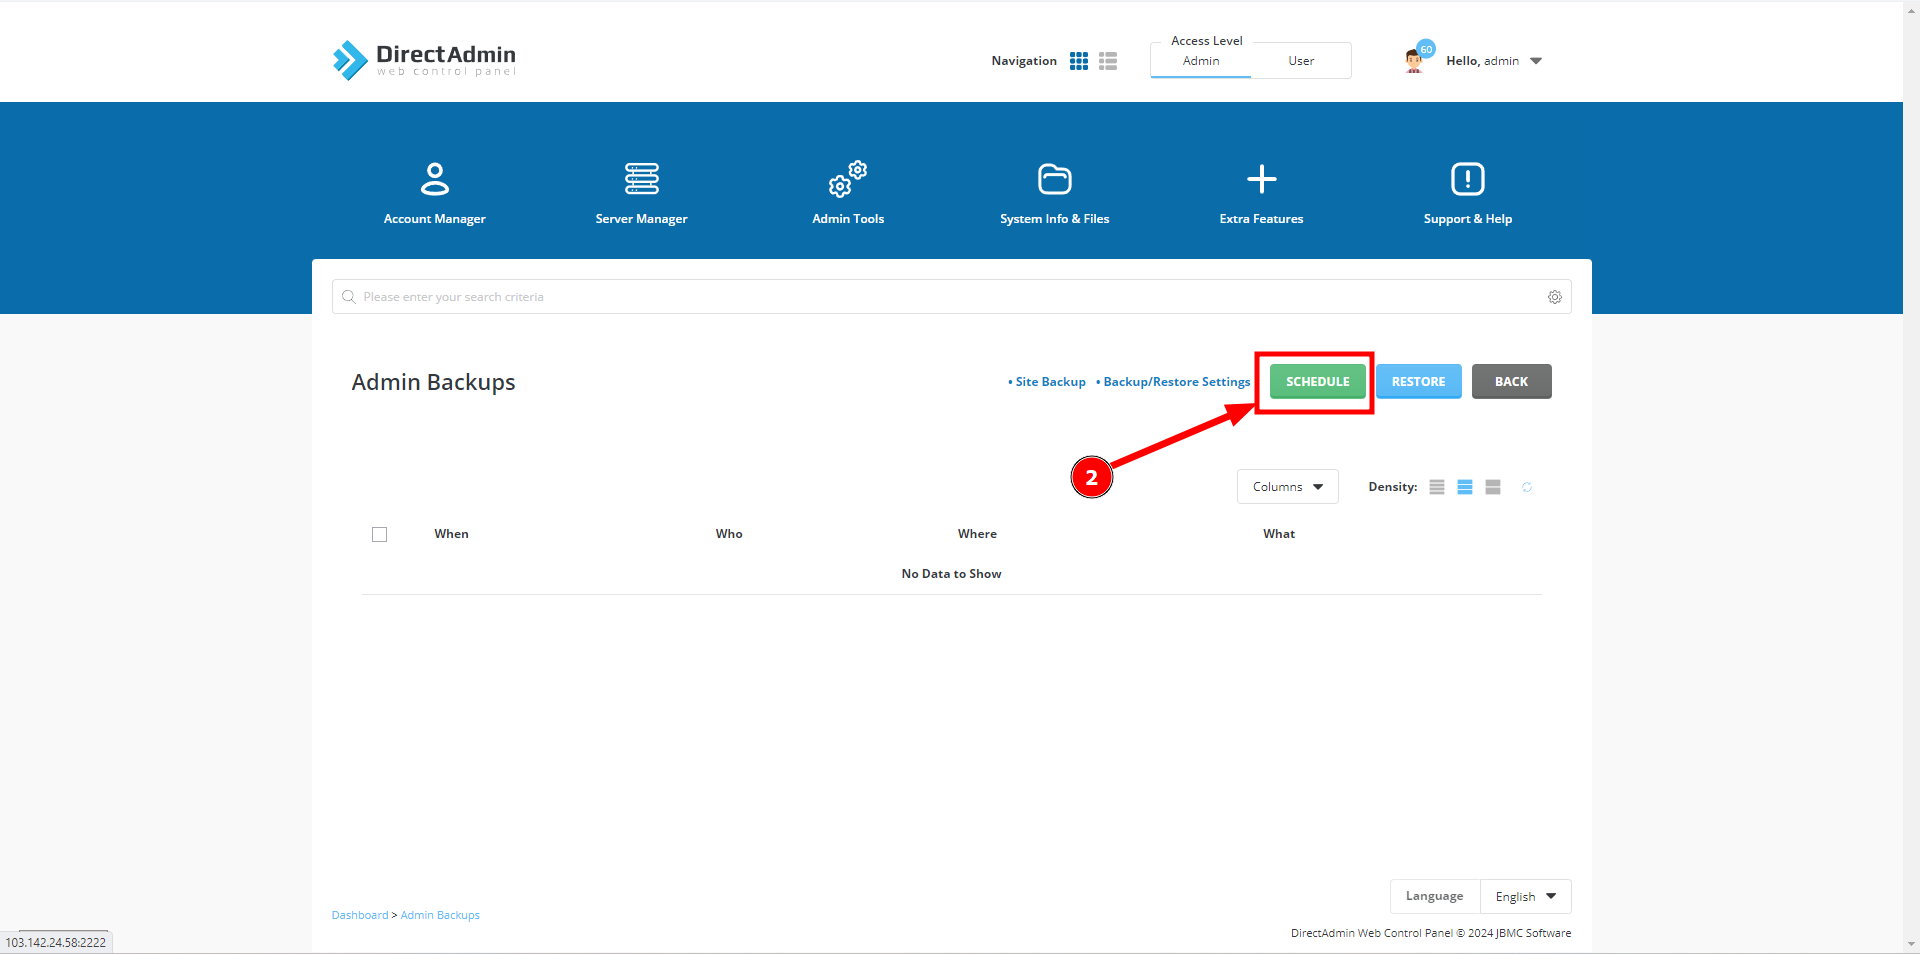Click the admin user avatar
The height and width of the screenshot is (954, 1920).
pos(1414,60)
